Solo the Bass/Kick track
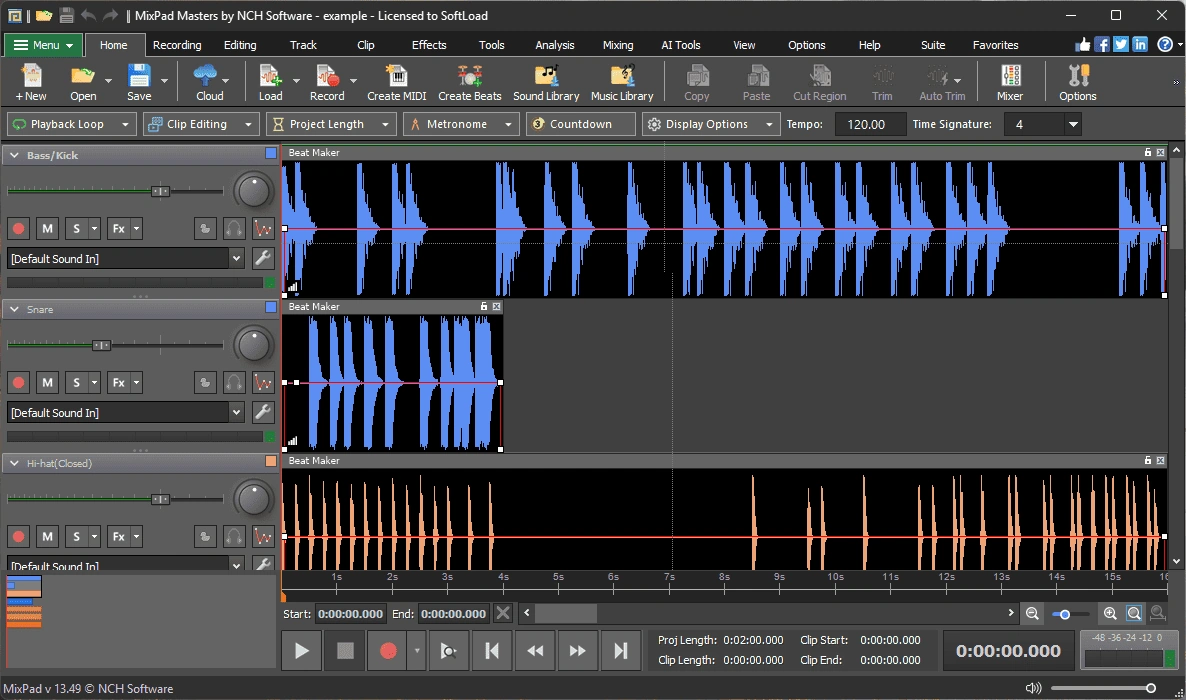The height and width of the screenshot is (700, 1186). click(x=76, y=229)
